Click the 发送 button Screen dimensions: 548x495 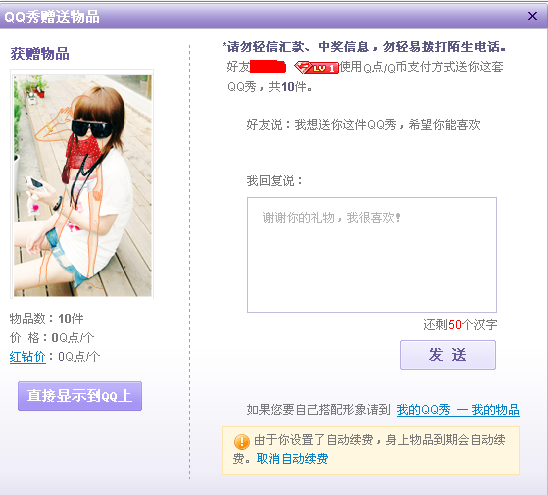point(448,355)
